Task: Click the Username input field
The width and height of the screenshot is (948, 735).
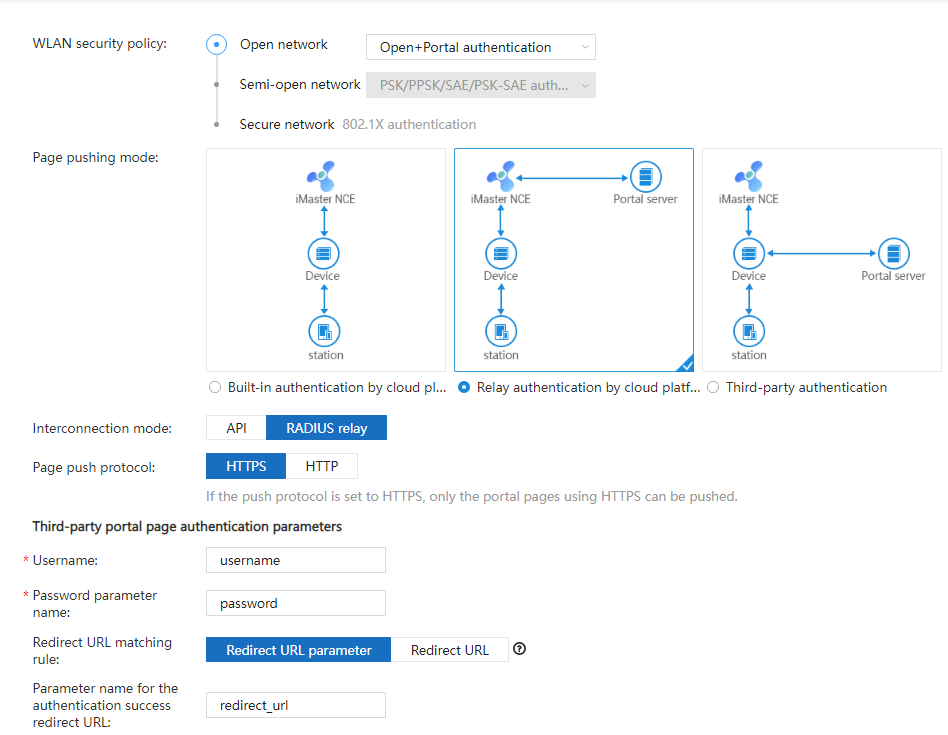Action: pyautogui.click(x=295, y=560)
